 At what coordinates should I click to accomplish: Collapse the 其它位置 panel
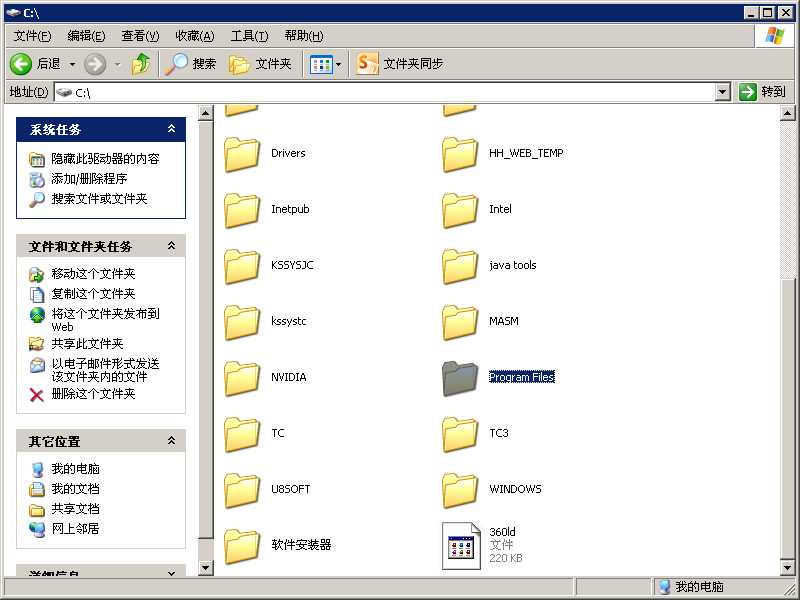(171, 441)
